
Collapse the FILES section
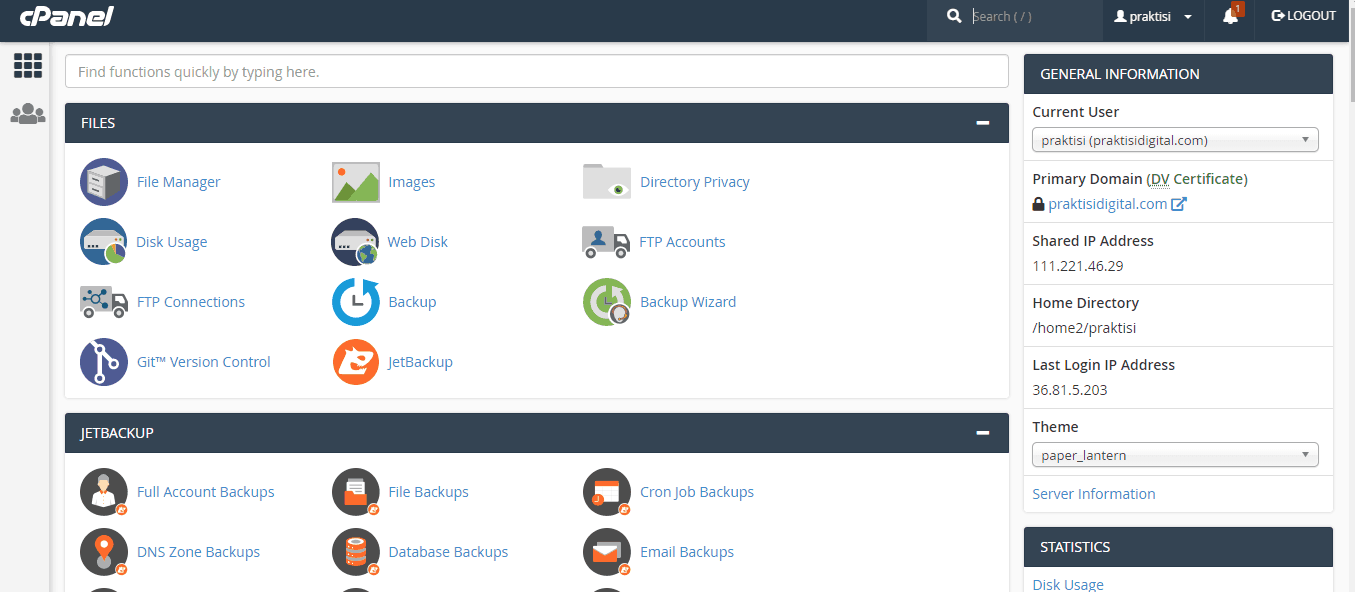click(x=983, y=123)
